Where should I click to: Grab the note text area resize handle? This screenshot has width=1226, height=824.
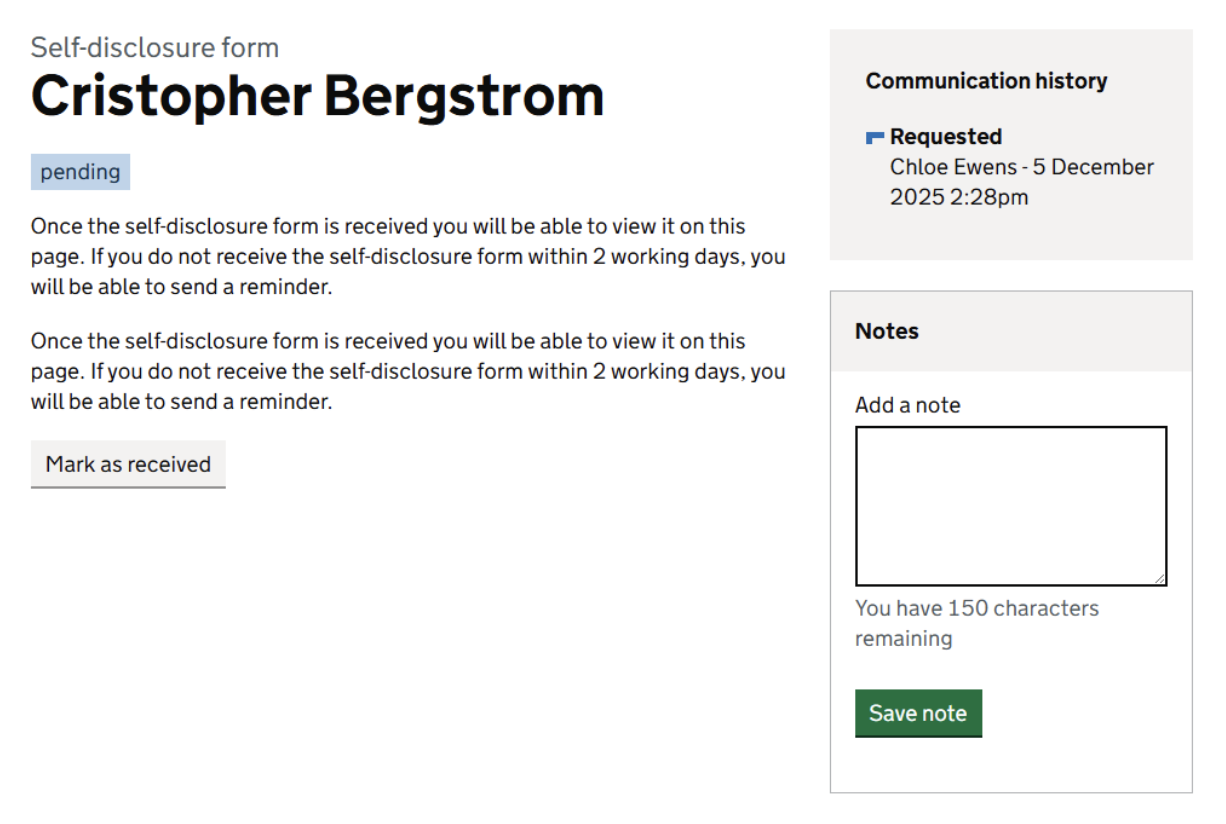1159,578
